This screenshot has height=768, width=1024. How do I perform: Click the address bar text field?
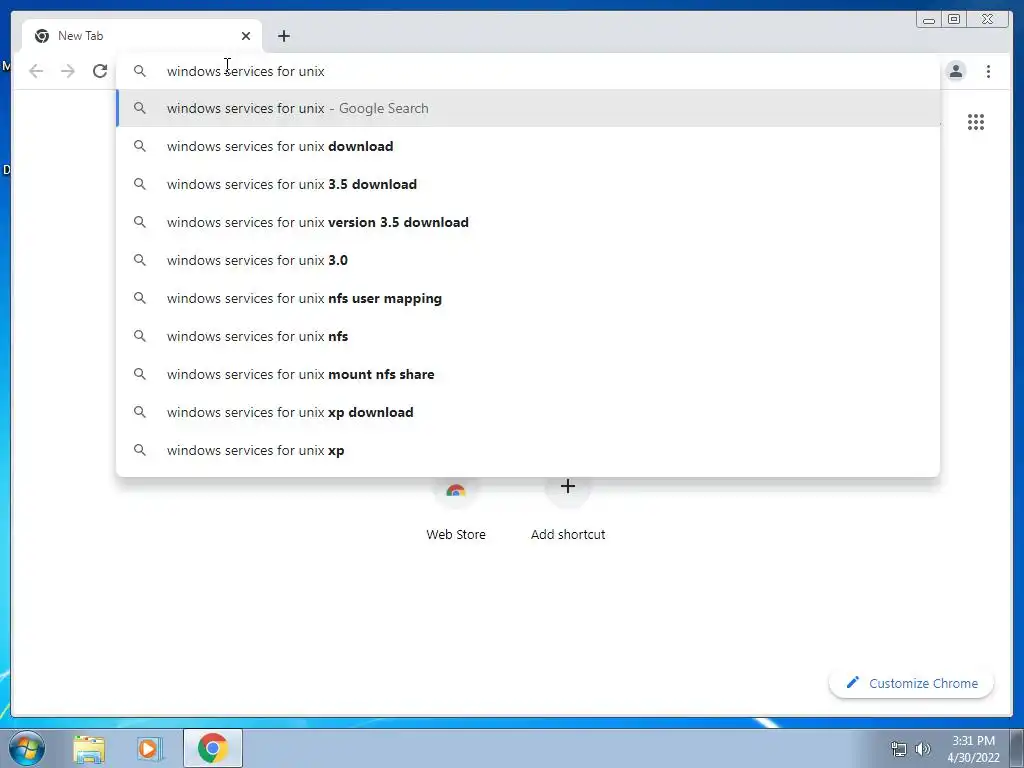coord(528,71)
